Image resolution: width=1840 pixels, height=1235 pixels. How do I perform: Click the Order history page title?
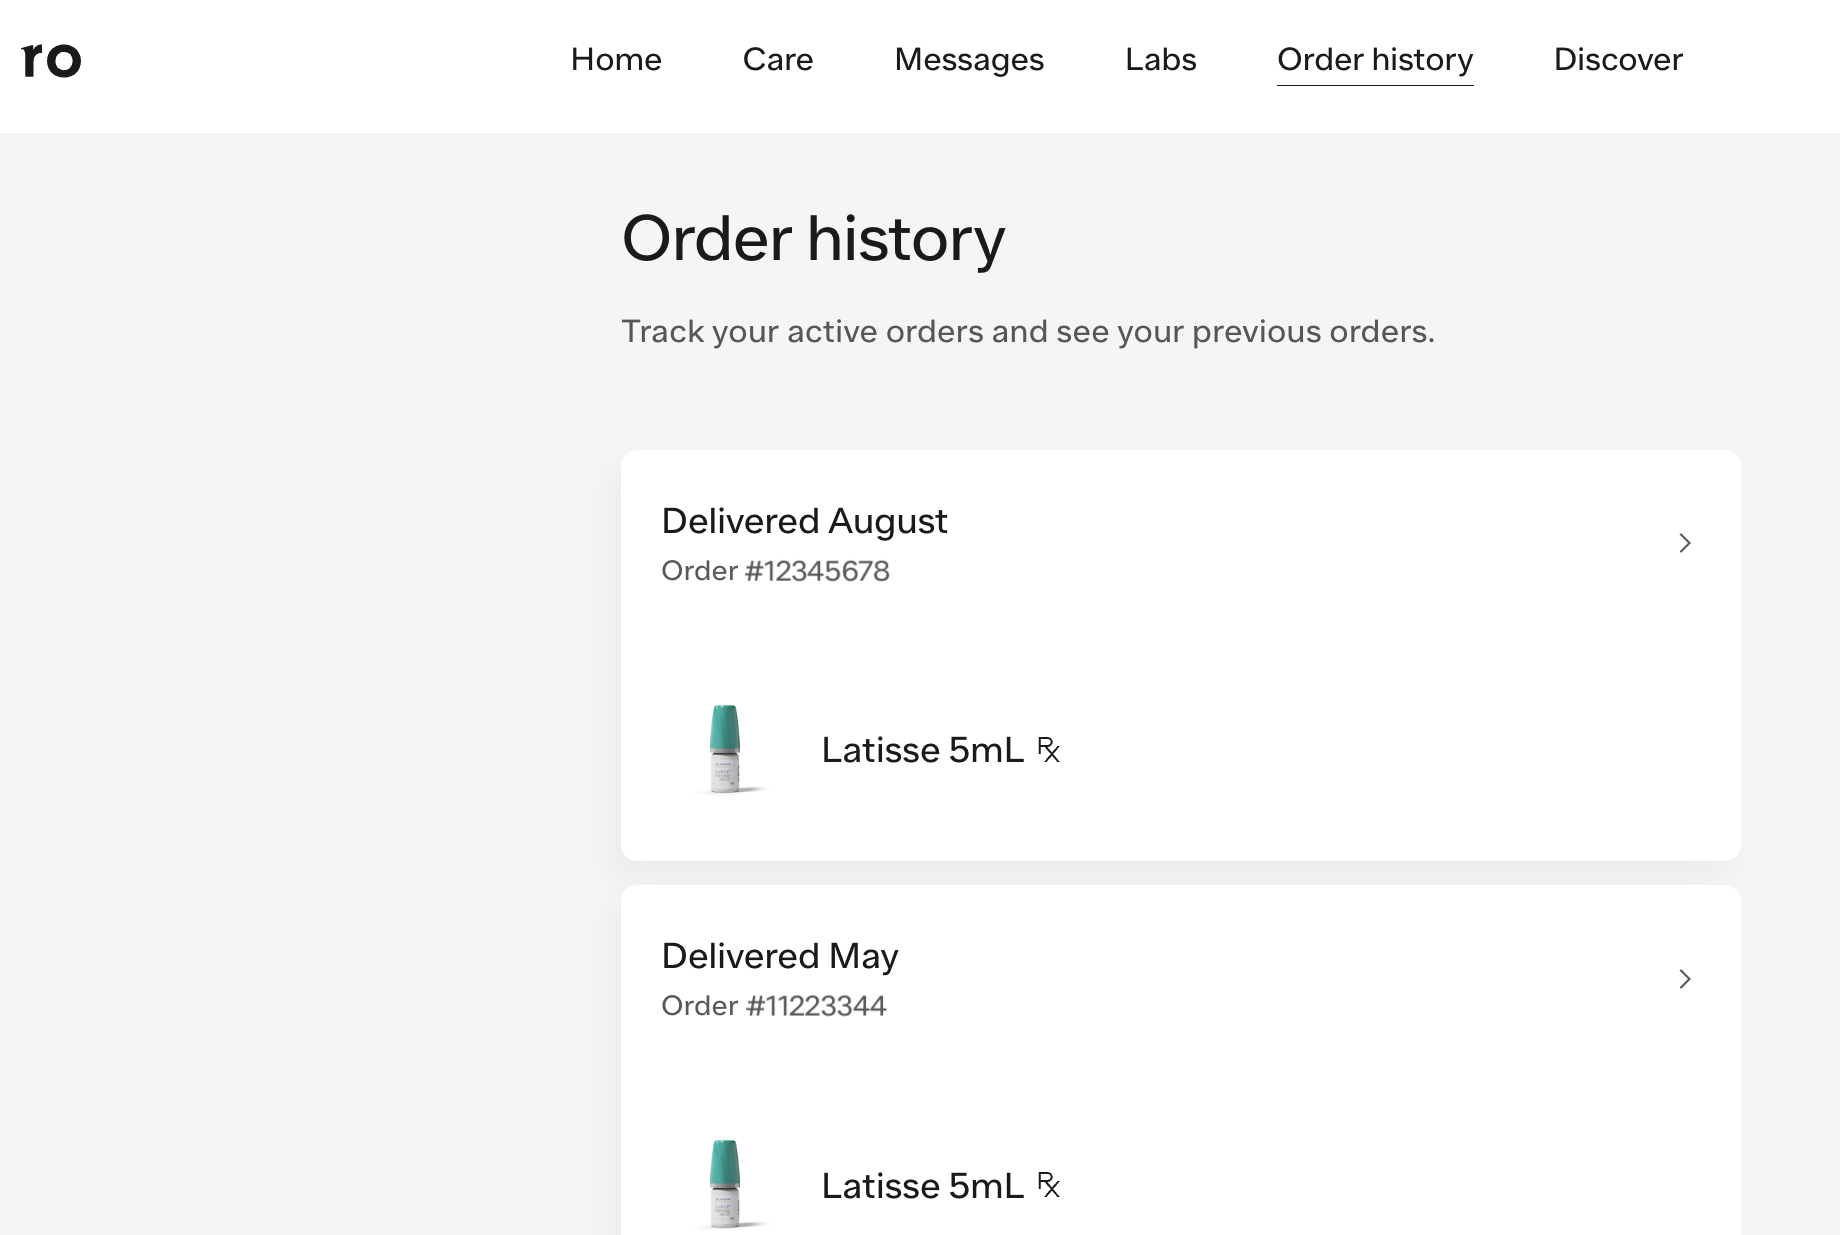coord(813,239)
